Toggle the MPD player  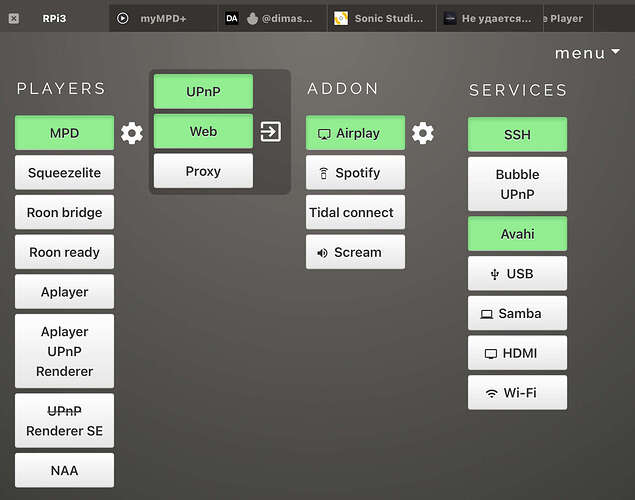(64, 133)
